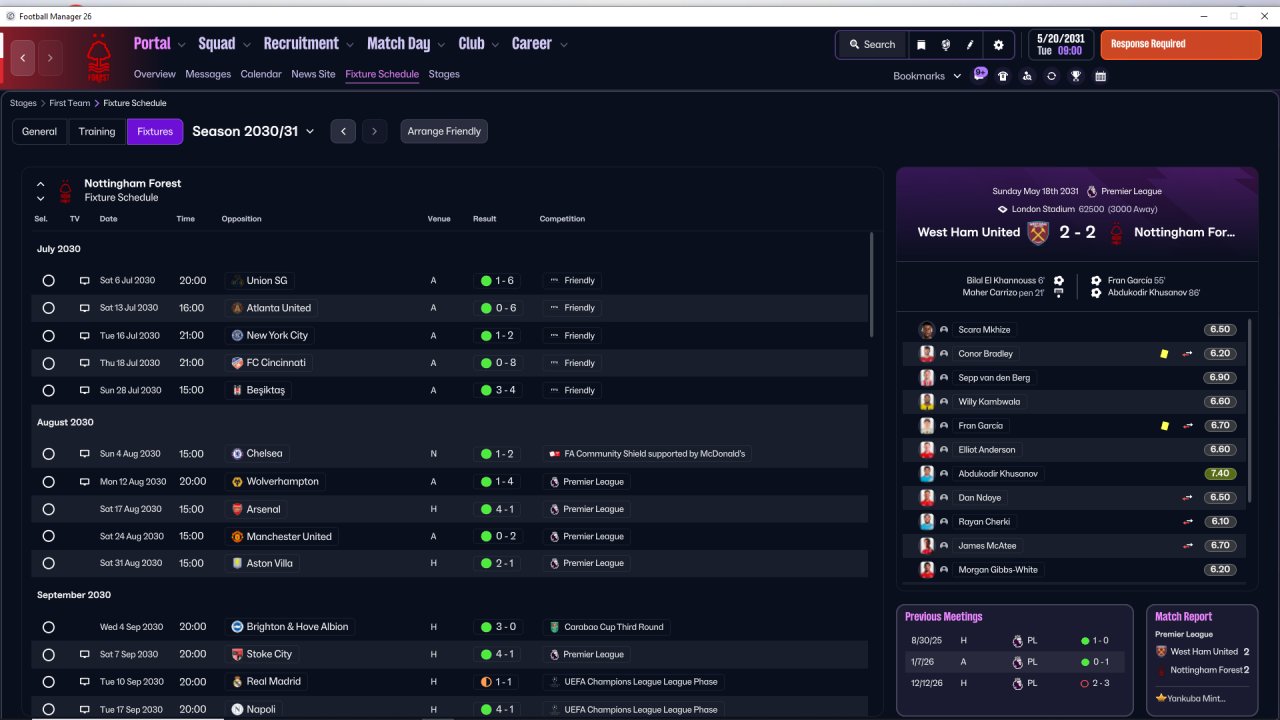Image resolution: width=1280 pixels, height=720 pixels.
Task: Switch to the General tab
Action: coord(40,132)
